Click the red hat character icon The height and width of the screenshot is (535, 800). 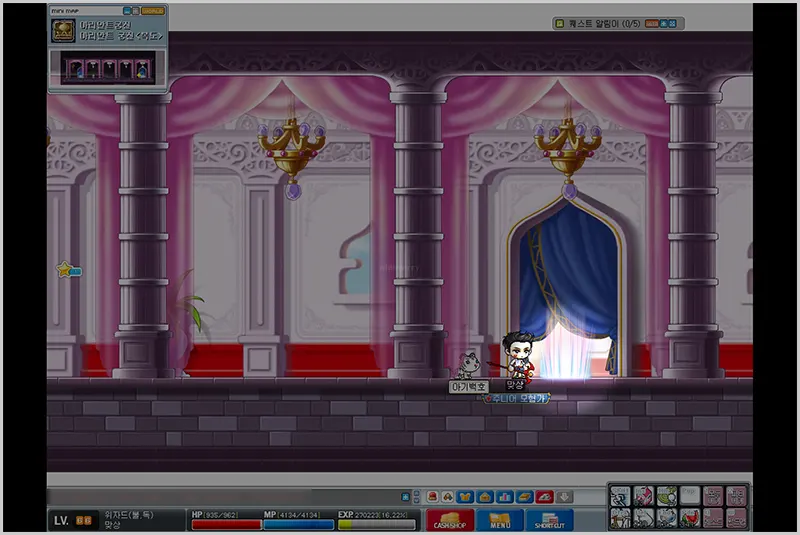pyautogui.click(x=433, y=496)
